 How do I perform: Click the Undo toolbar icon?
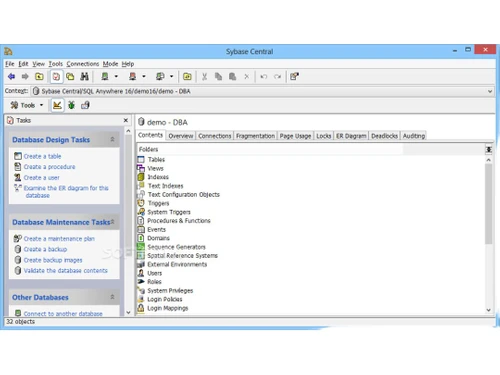264,77
